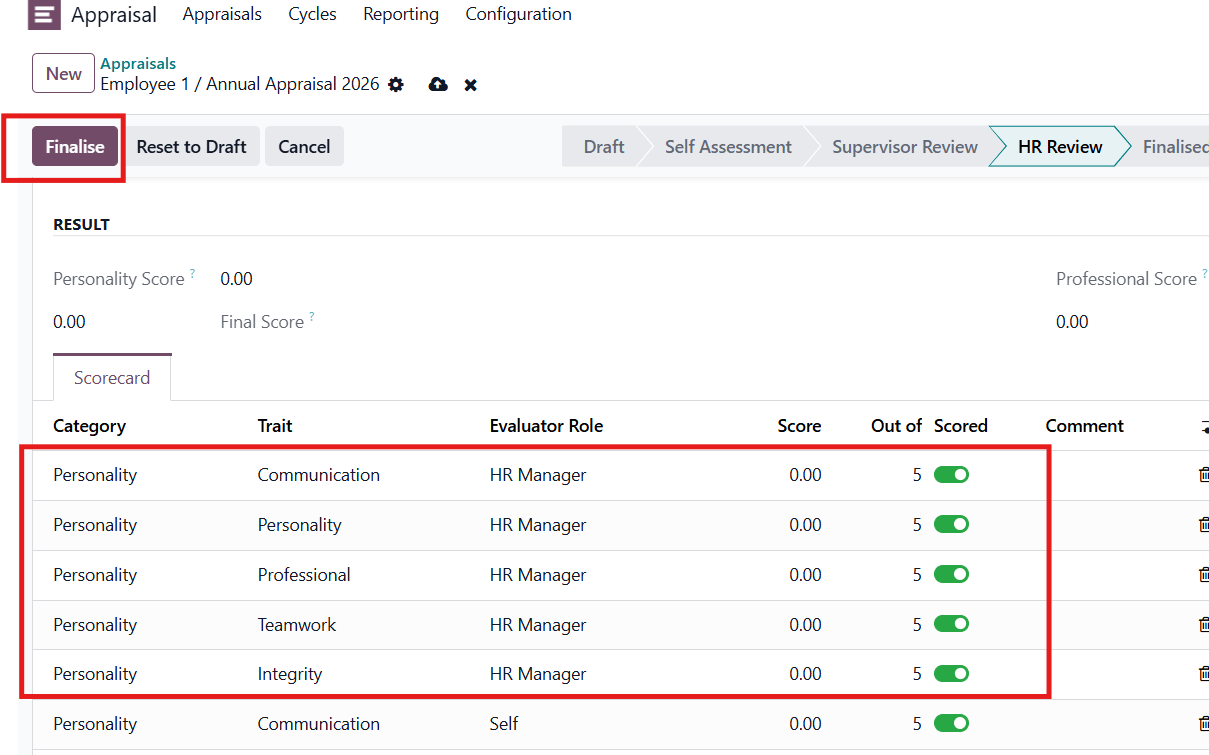Edit score of Integrity HR Manager row
This screenshot has width=1209, height=755.
click(x=805, y=674)
